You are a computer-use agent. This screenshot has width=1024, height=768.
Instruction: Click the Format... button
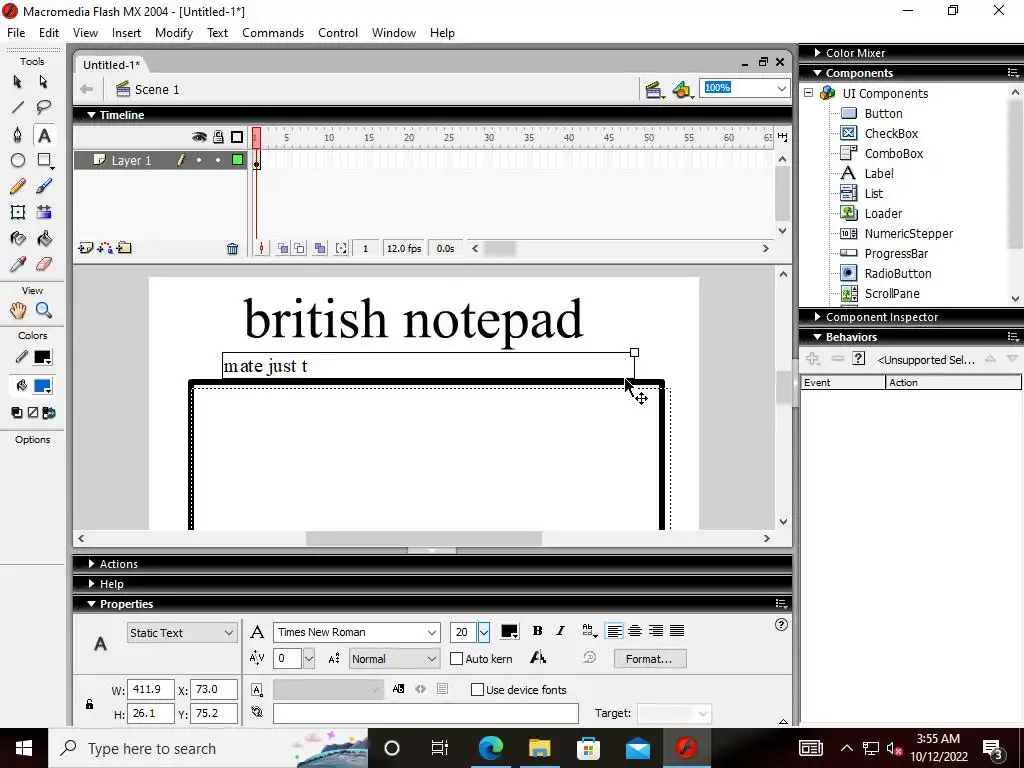[x=650, y=659]
